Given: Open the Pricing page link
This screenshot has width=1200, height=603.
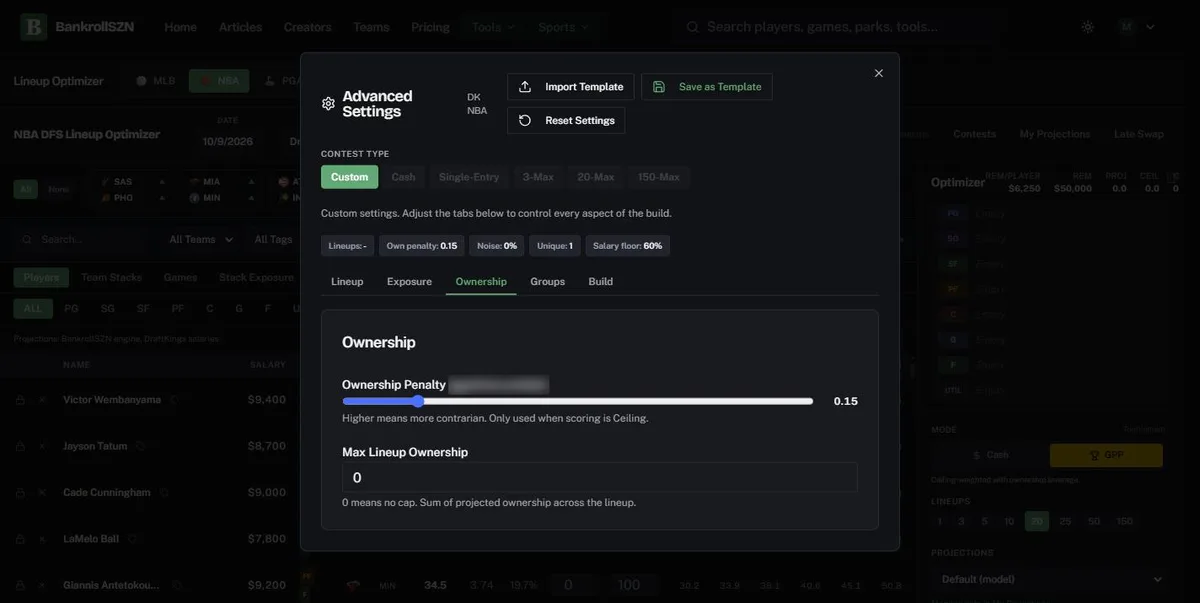Looking at the screenshot, I should (430, 27).
